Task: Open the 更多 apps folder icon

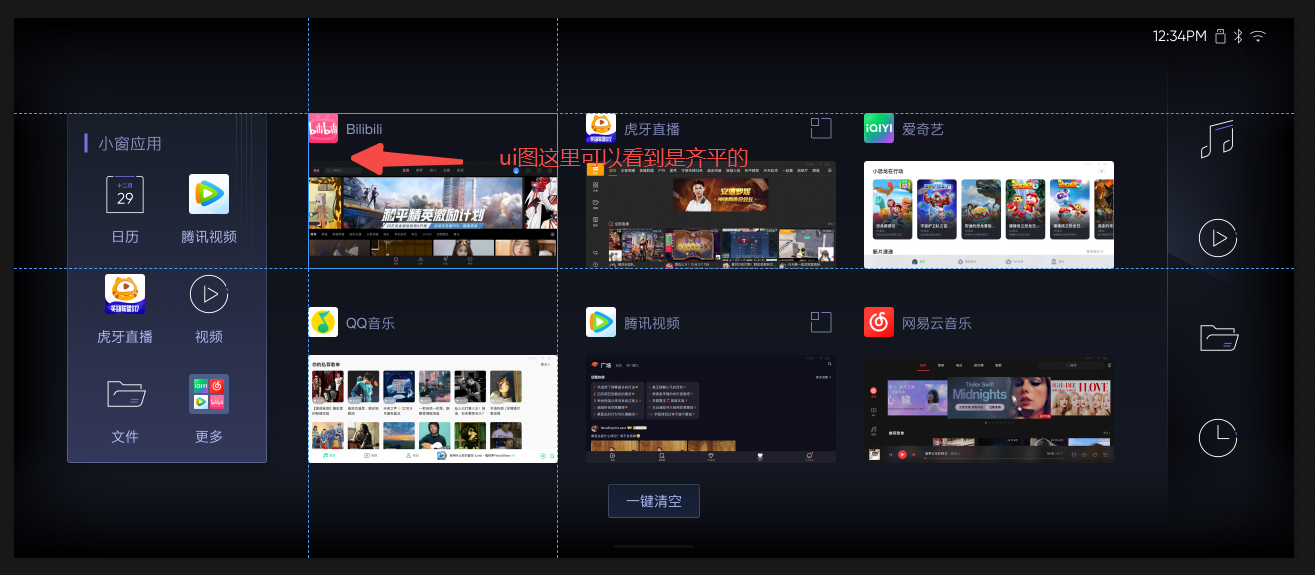Action: tap(209, 394)
